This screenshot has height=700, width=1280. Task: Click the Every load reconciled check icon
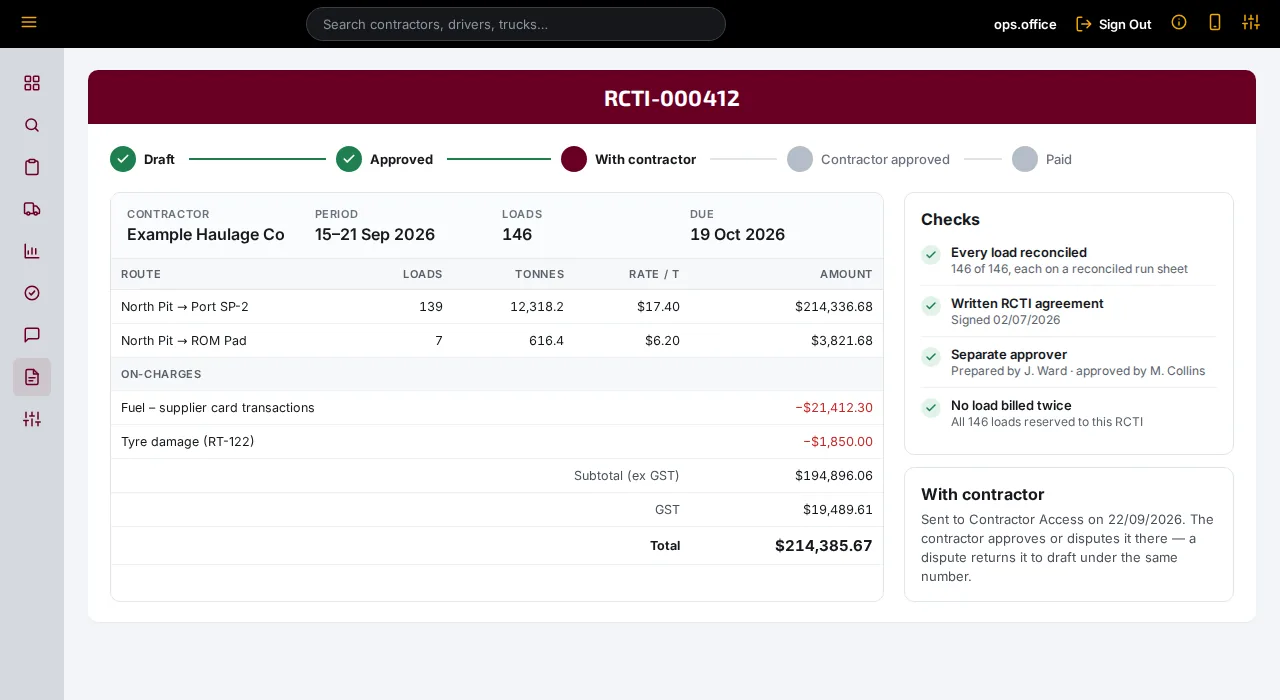coord(931,254)
